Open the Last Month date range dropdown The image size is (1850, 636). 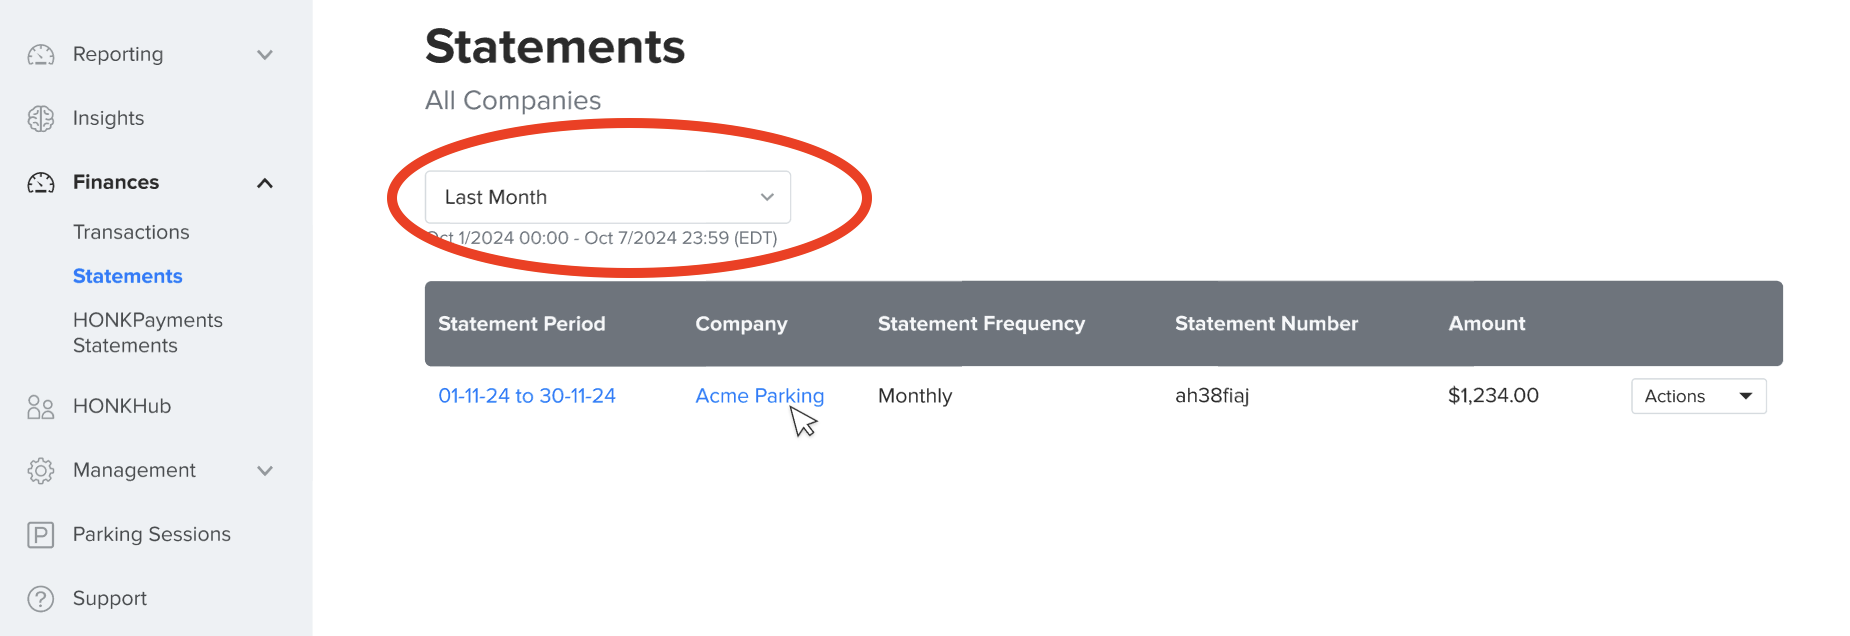(x=608, y=197)
